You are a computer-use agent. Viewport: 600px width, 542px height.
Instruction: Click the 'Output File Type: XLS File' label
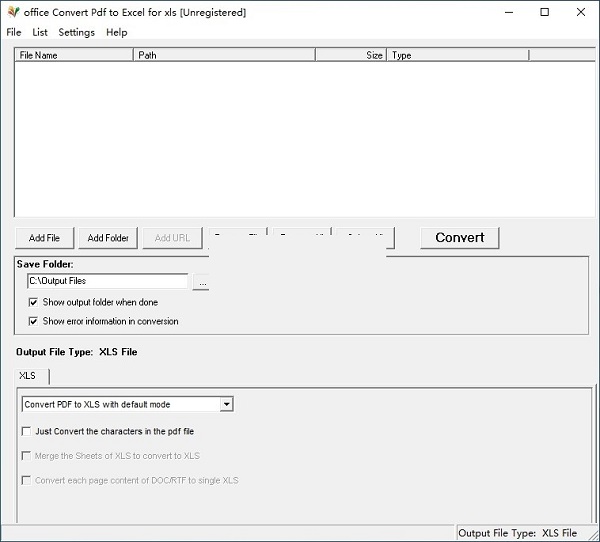coord(77,352)
